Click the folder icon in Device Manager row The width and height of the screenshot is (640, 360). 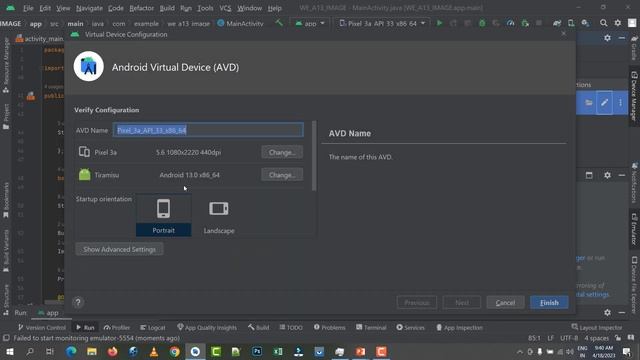(589, 102)
